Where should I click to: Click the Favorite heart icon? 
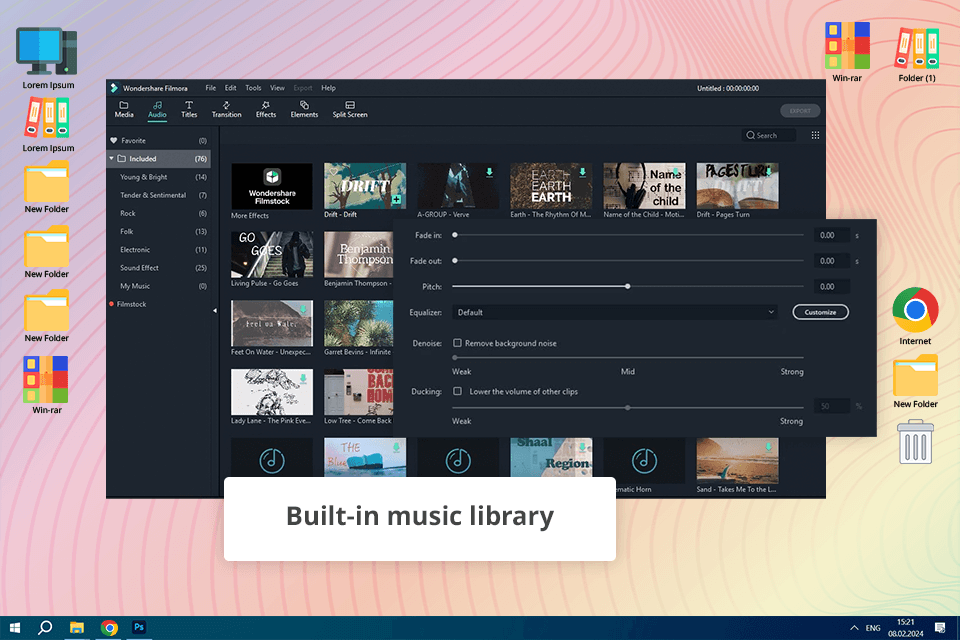click(114, 140)
